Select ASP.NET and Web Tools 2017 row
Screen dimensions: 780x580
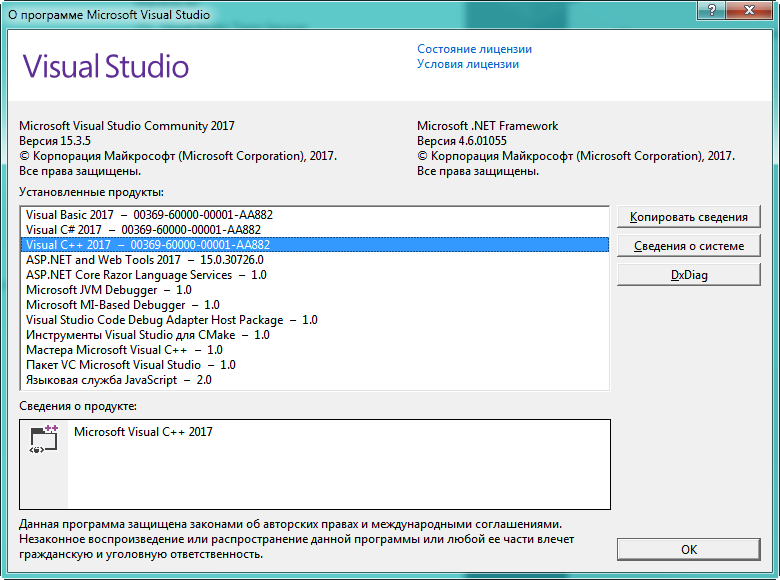[x=314, y=260]
